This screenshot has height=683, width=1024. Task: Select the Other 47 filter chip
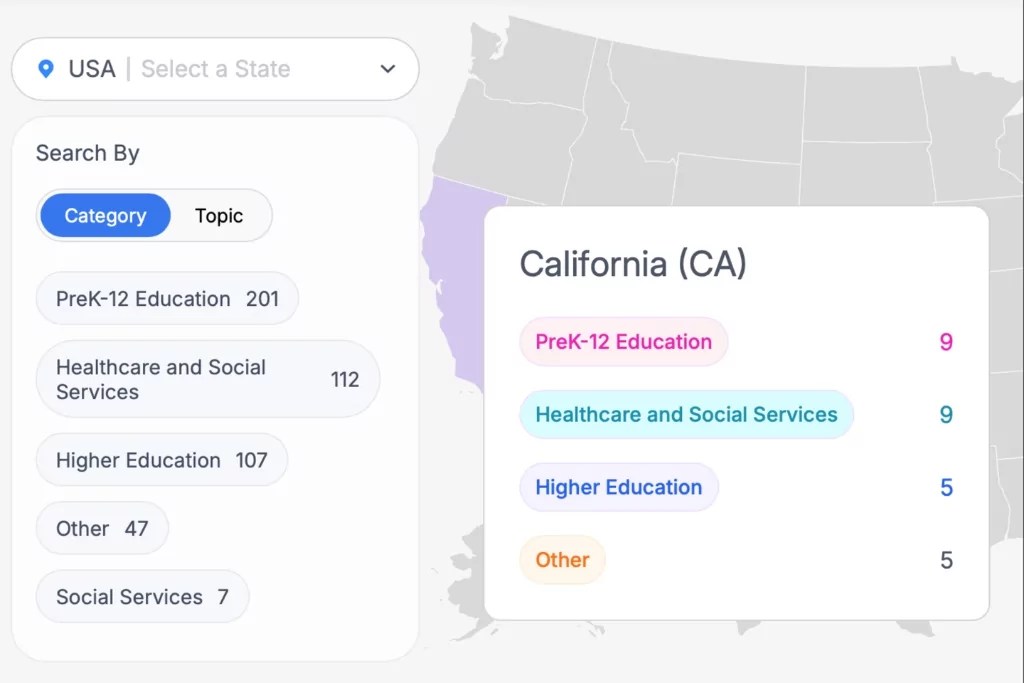102,528
